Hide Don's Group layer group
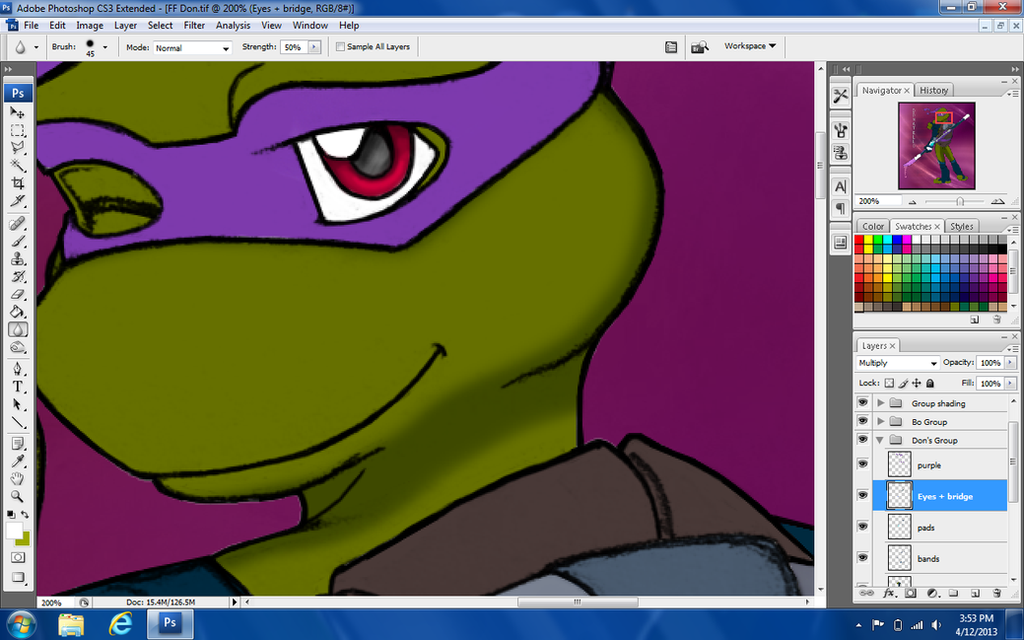 coord(863,440)
